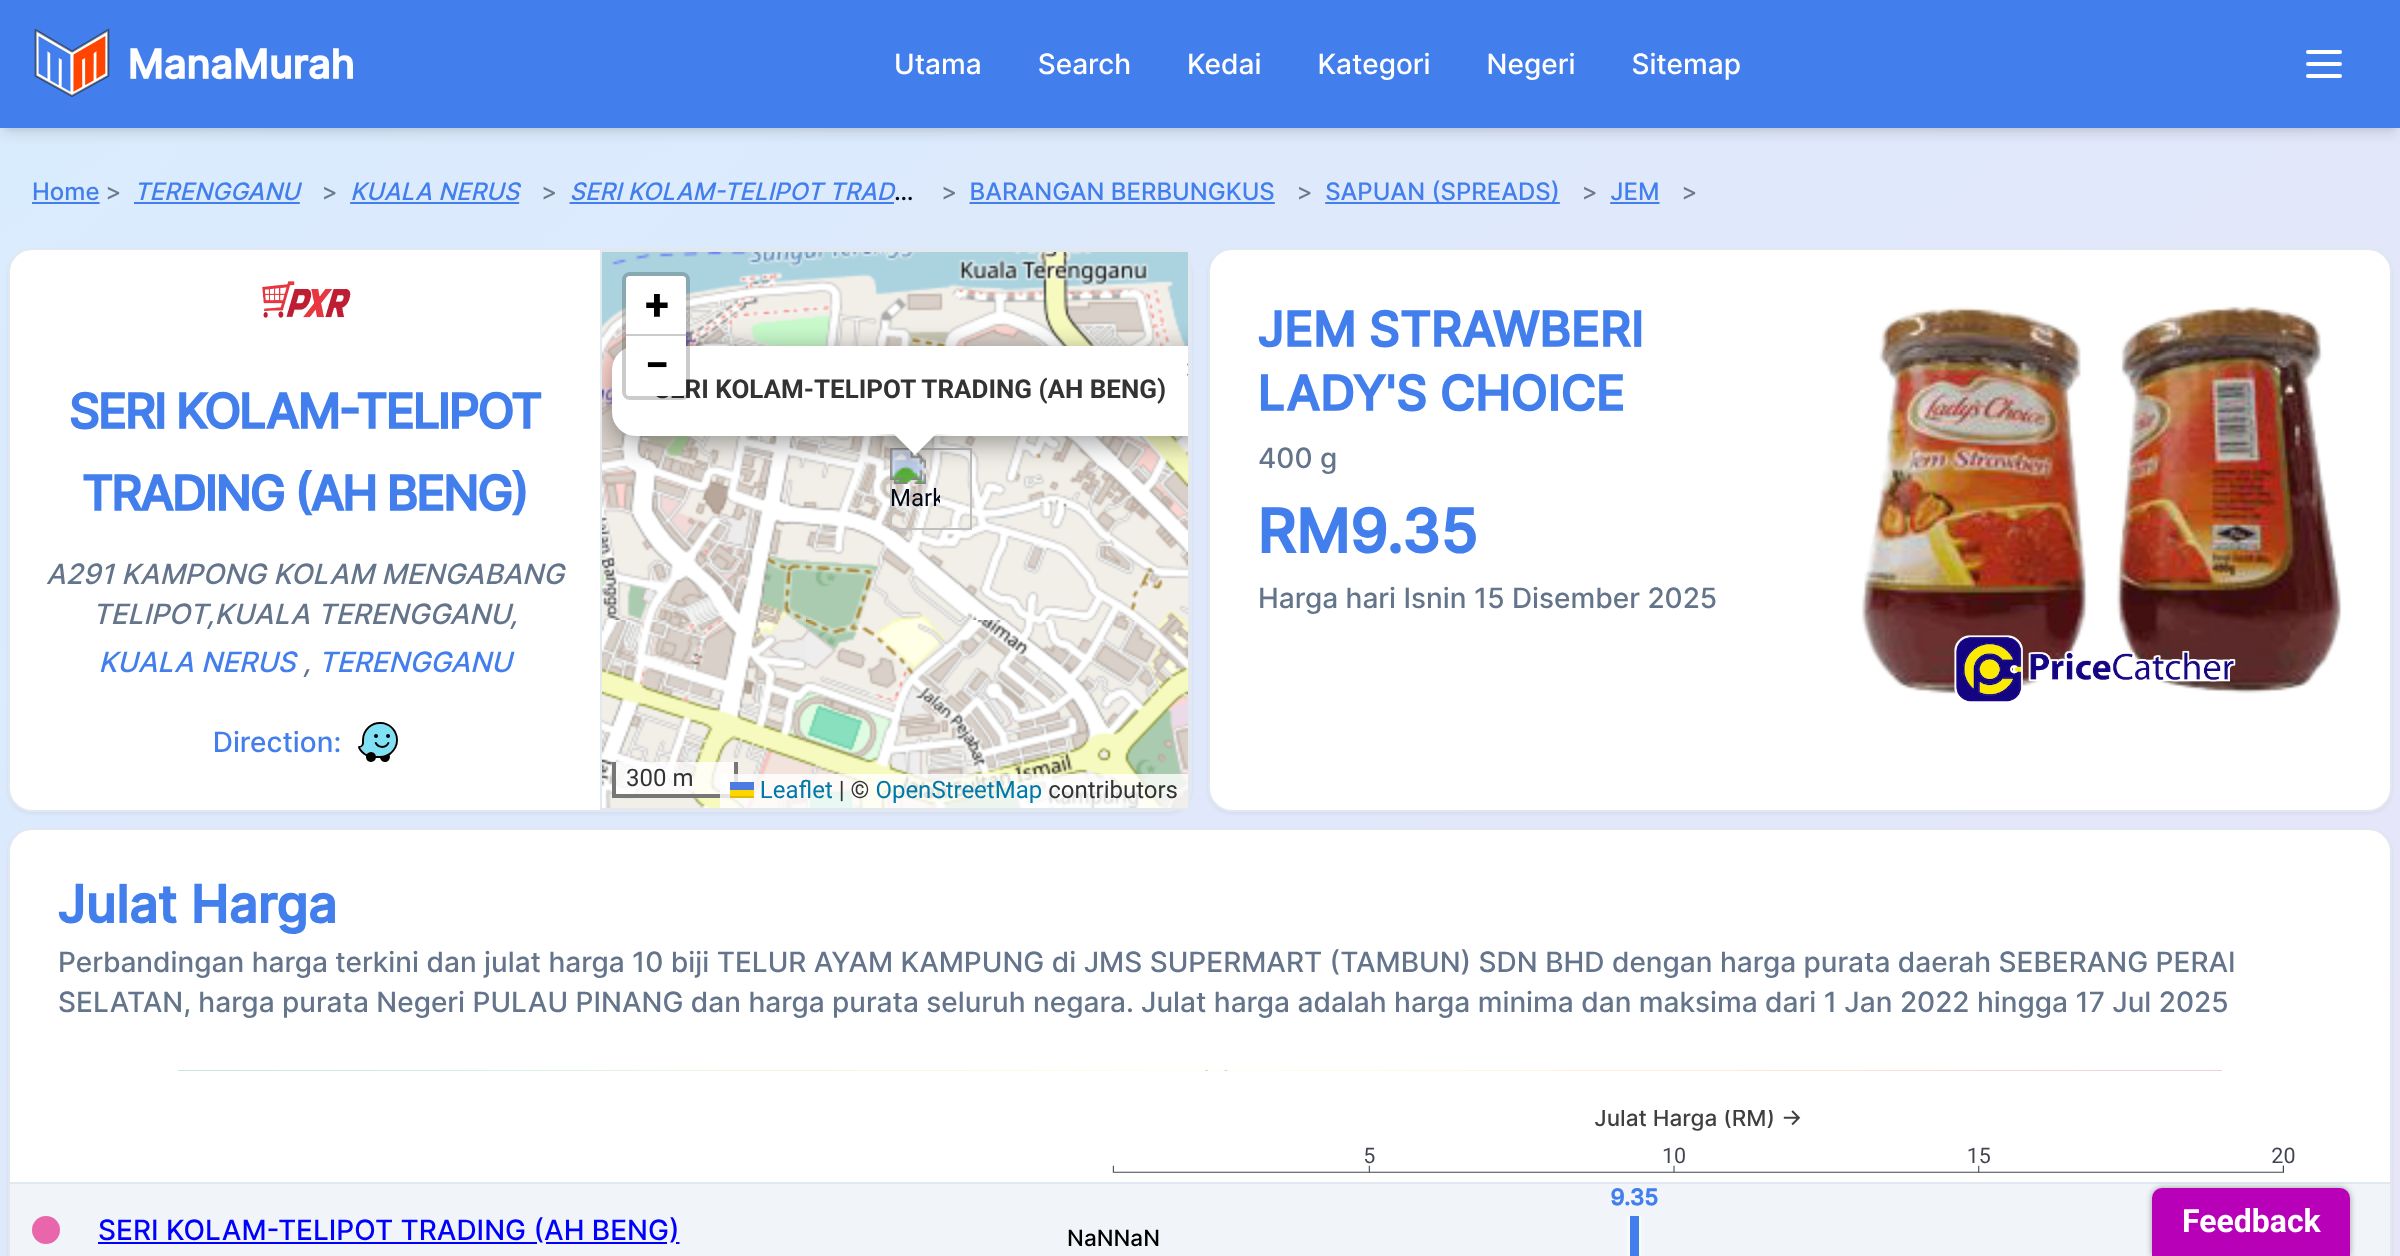This screenshot has width=2400, height=1256.
Task: Zoom out on the map
Action: tap(656, 365)
